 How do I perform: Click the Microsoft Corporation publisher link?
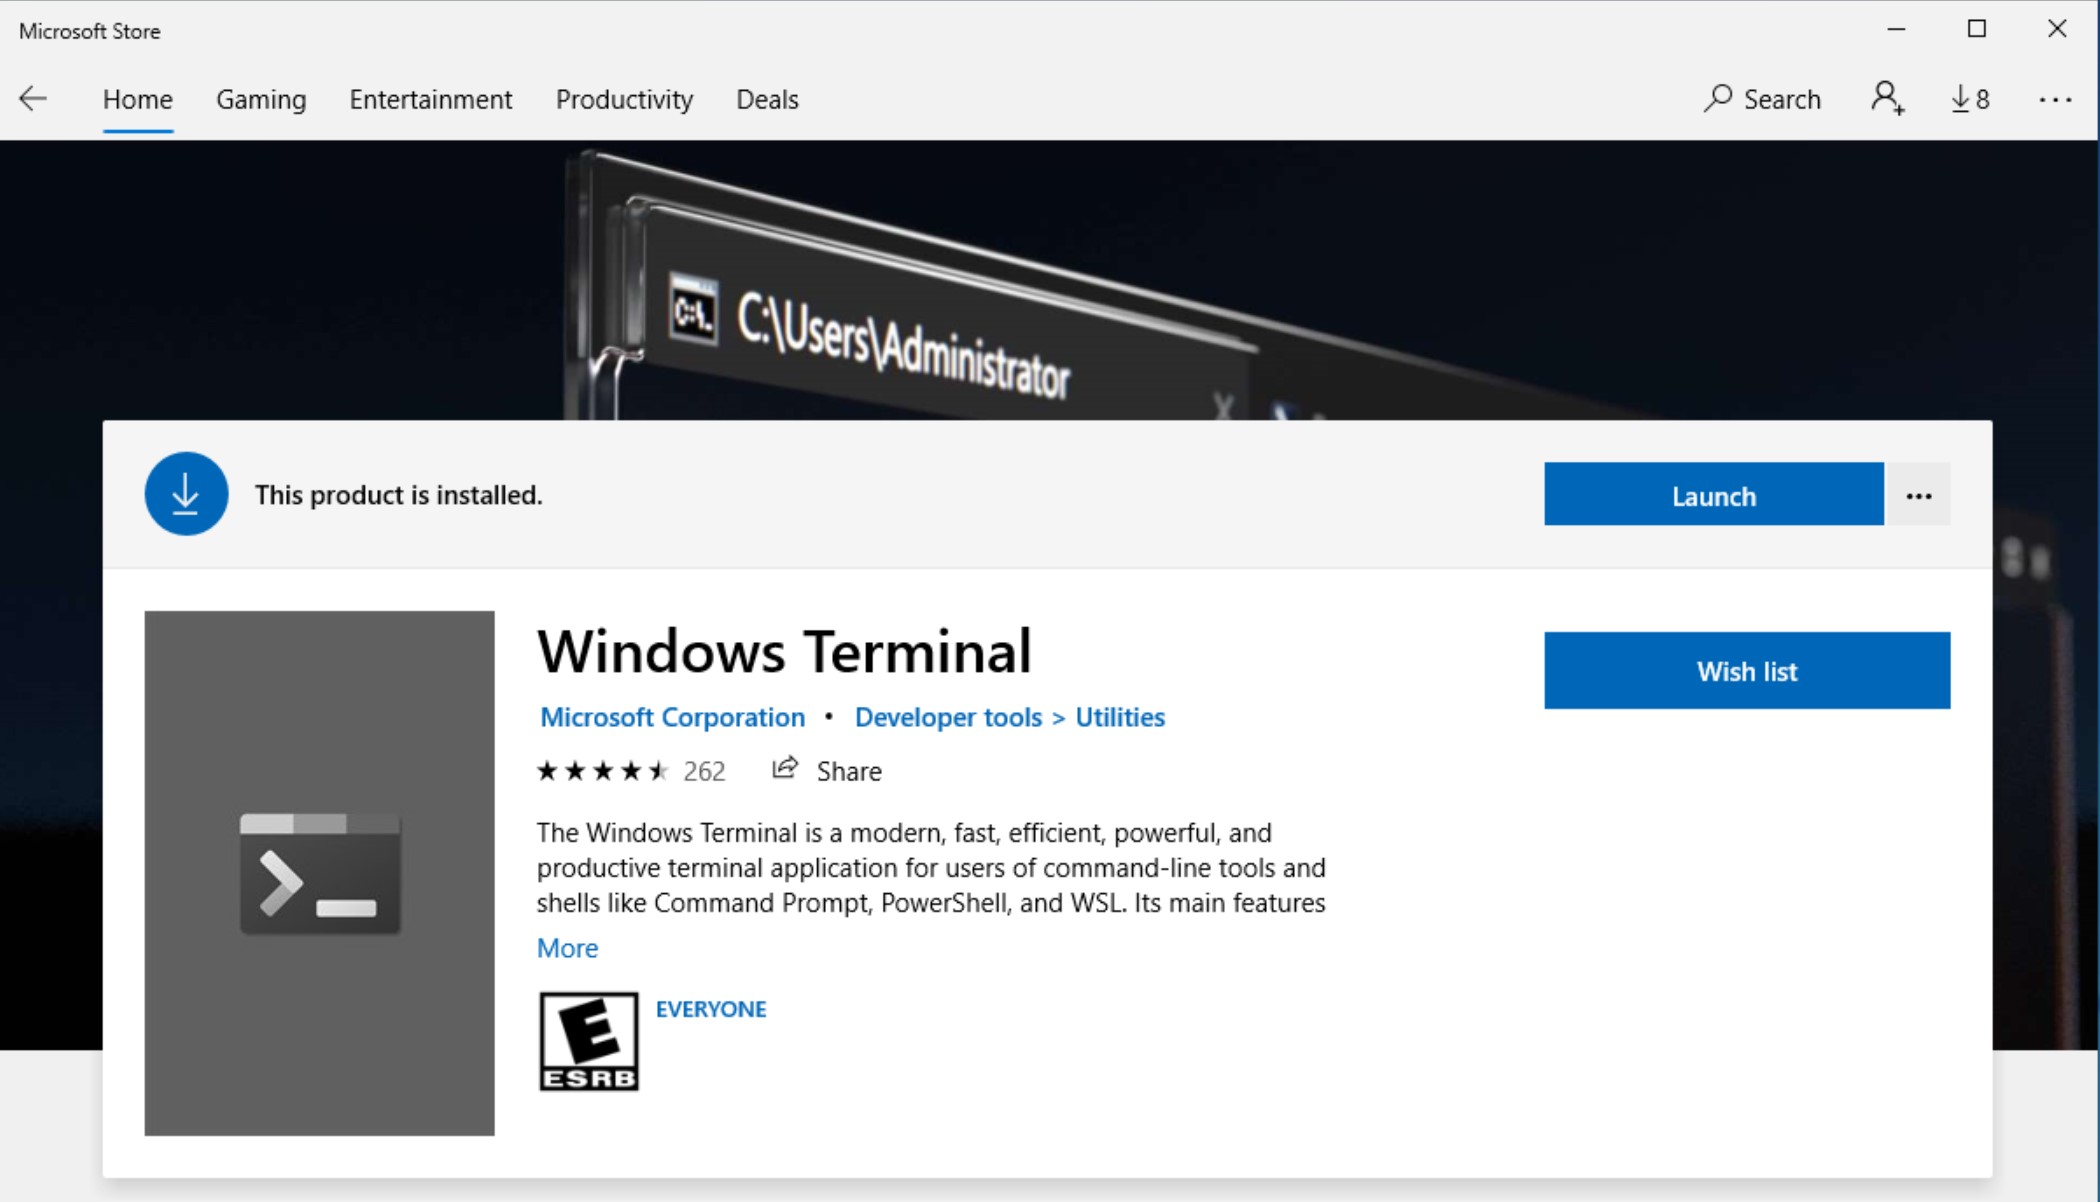671,716
